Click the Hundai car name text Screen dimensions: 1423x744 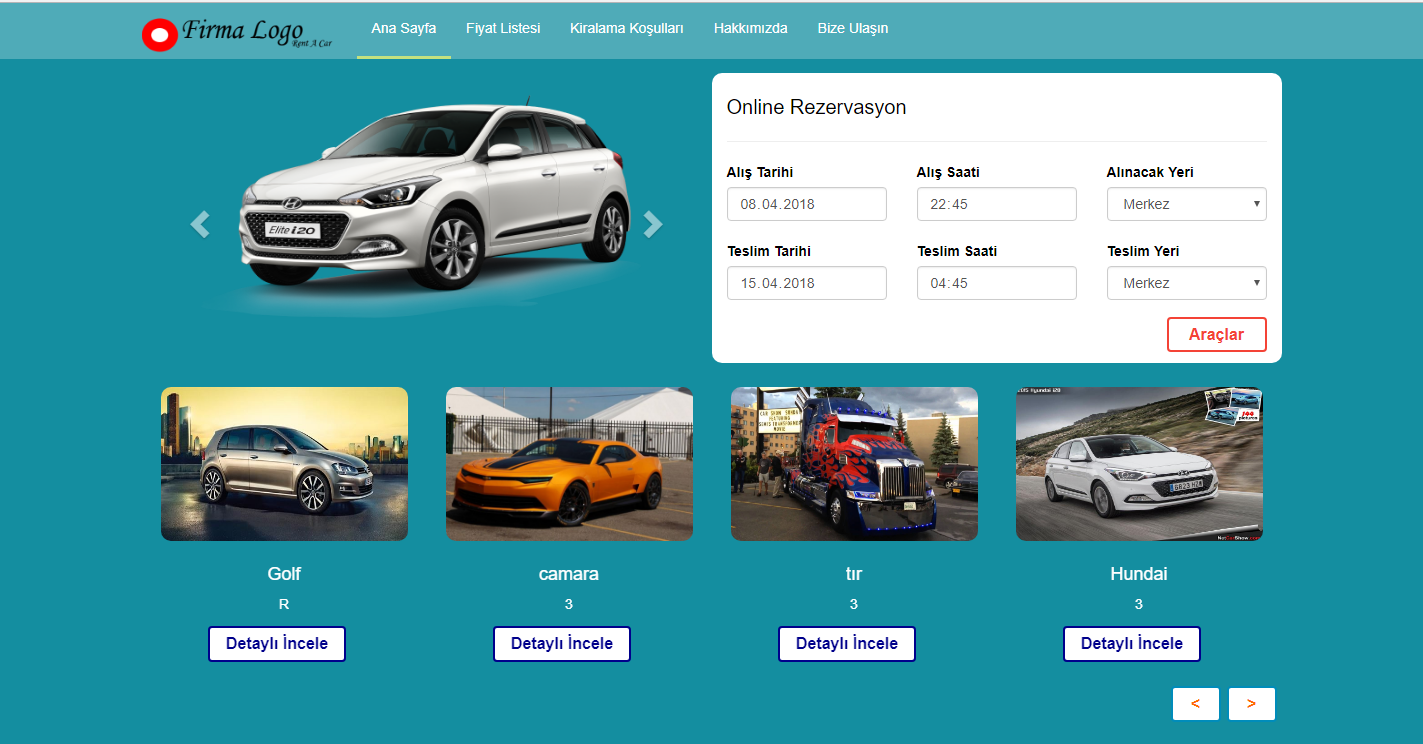coord(1139,574)
